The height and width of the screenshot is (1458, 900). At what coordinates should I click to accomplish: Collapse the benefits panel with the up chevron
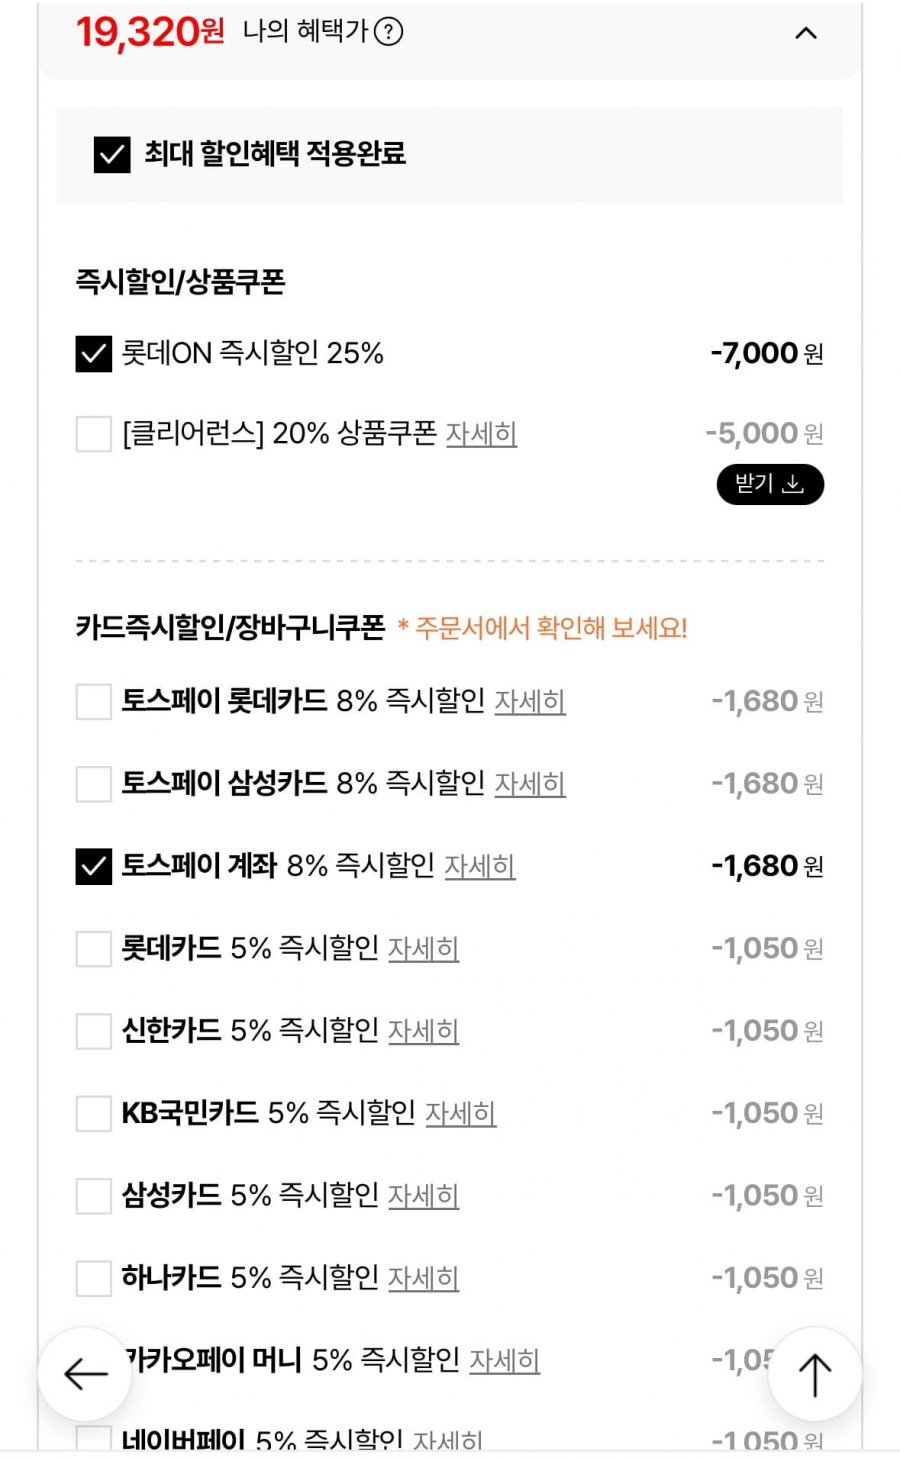[805, 33]
